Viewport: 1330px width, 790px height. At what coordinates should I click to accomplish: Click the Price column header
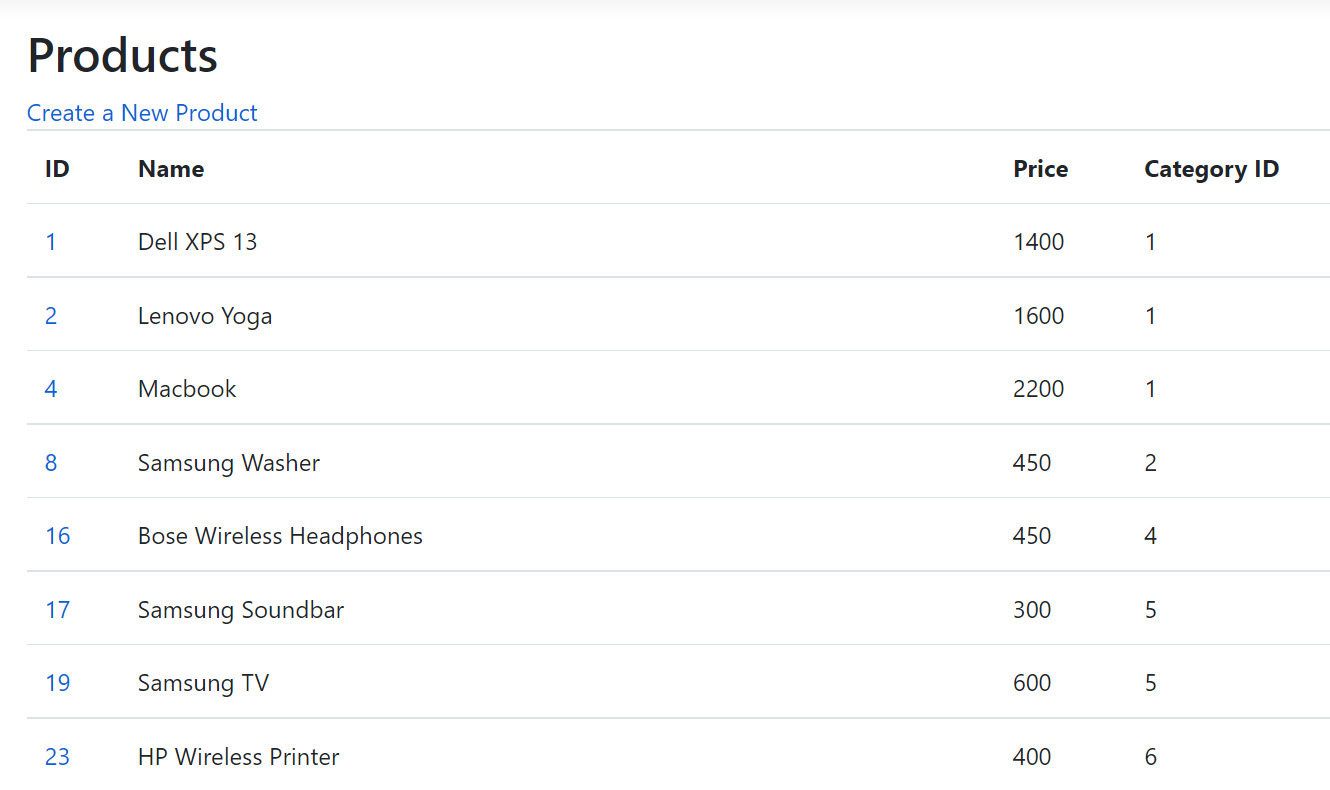[1041, 169]
